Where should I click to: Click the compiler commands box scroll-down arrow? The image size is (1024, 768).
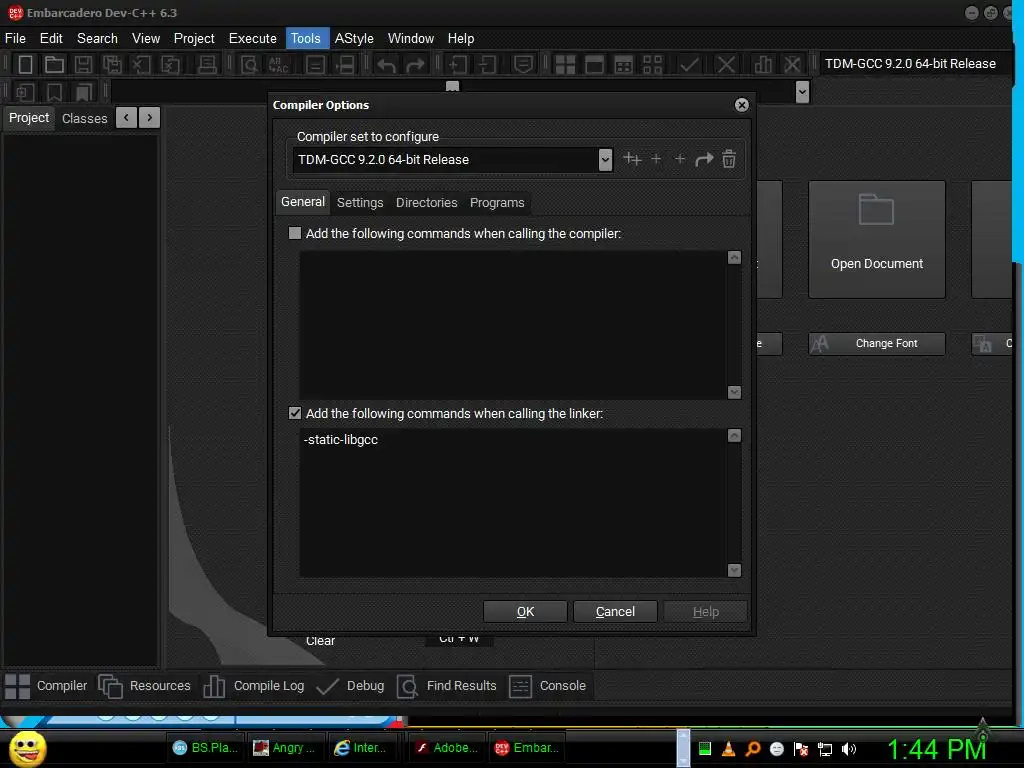click(734, 392)
